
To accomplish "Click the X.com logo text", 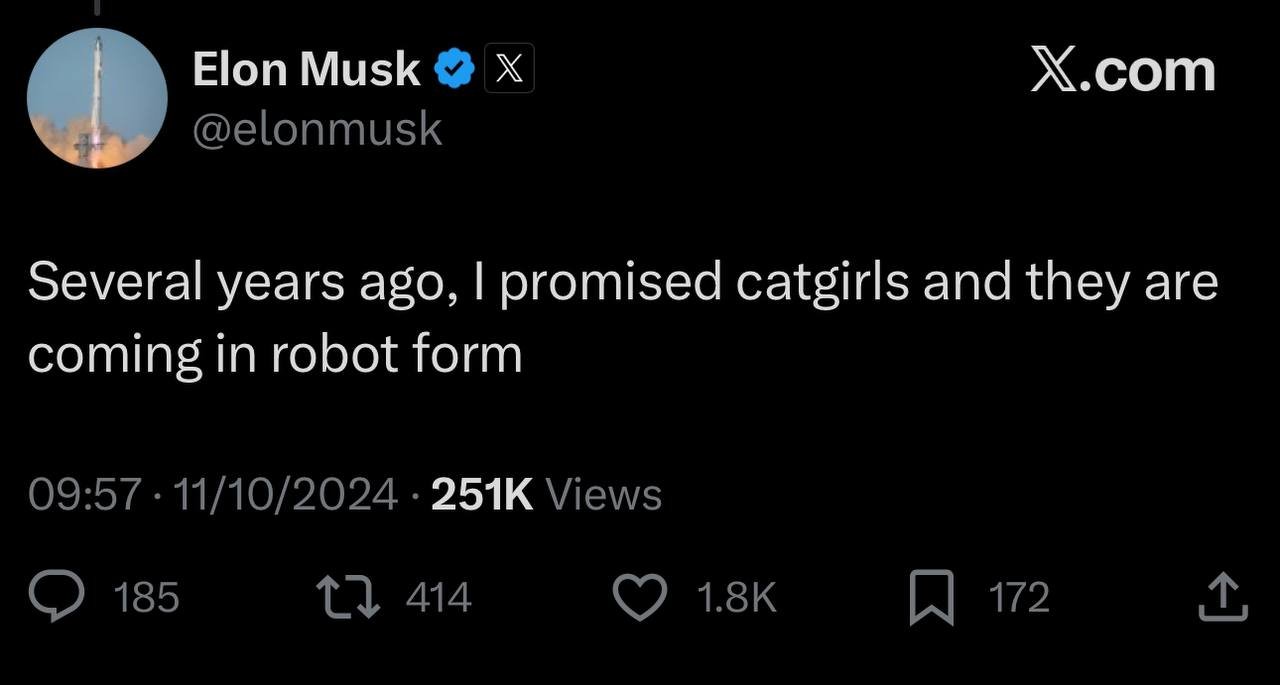I will point(1122,71).
